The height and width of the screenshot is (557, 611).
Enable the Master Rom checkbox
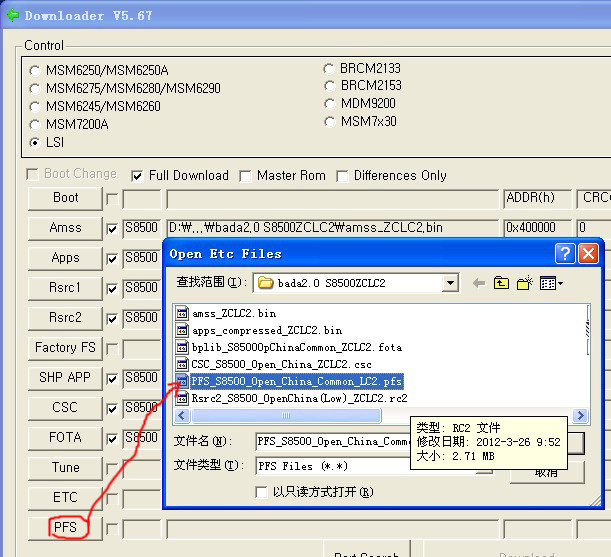[x=245, y=176]
